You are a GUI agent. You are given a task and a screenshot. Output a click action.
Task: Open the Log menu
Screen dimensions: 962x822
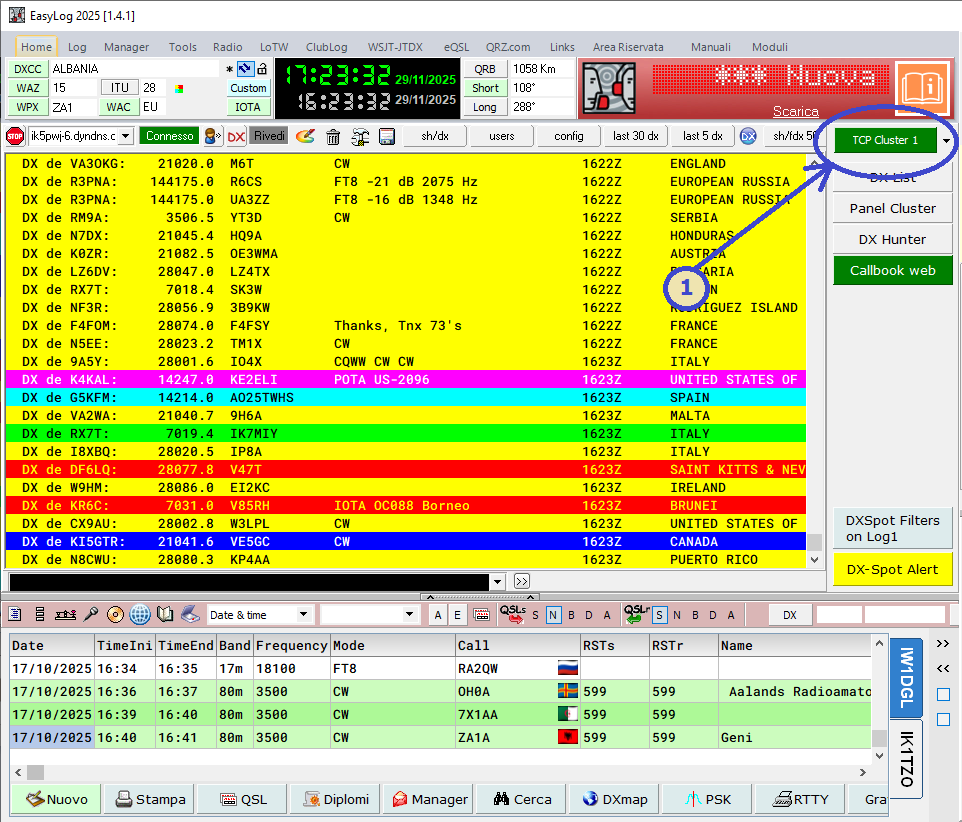click(x=77, y=47)
